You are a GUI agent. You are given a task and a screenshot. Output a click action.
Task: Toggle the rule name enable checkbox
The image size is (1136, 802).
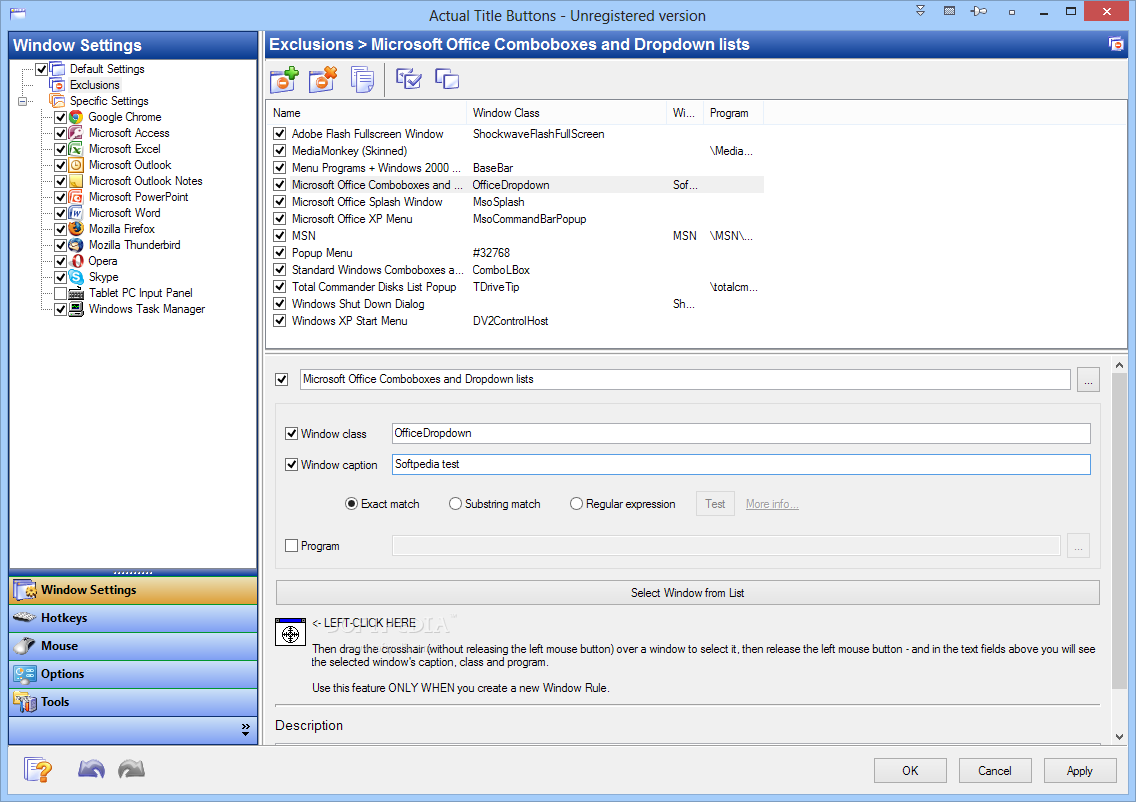click(x=282, y=379)
